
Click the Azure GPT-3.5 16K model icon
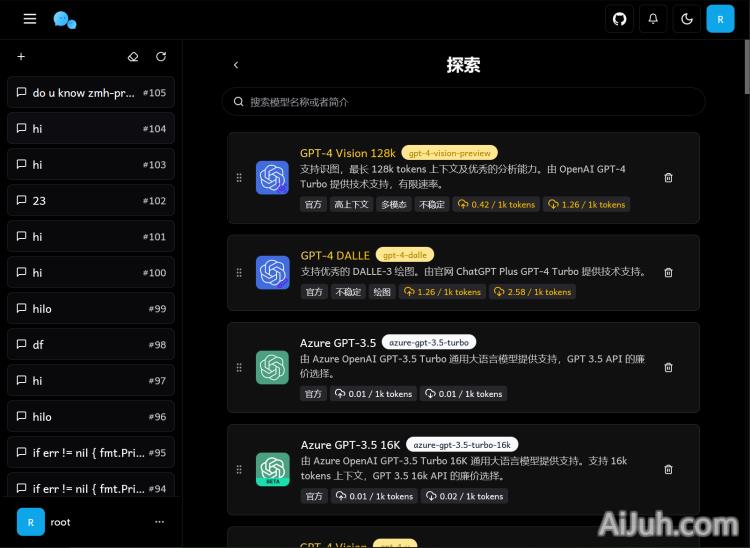pos(272,469)
